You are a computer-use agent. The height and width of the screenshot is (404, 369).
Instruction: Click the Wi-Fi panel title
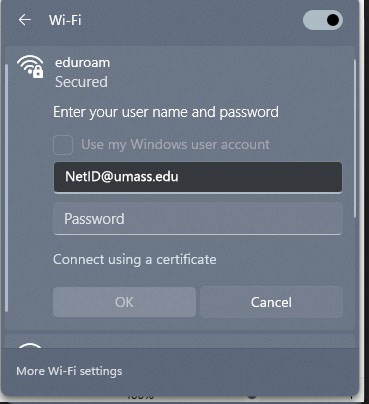pyautogui.click(x=65, y=20)
